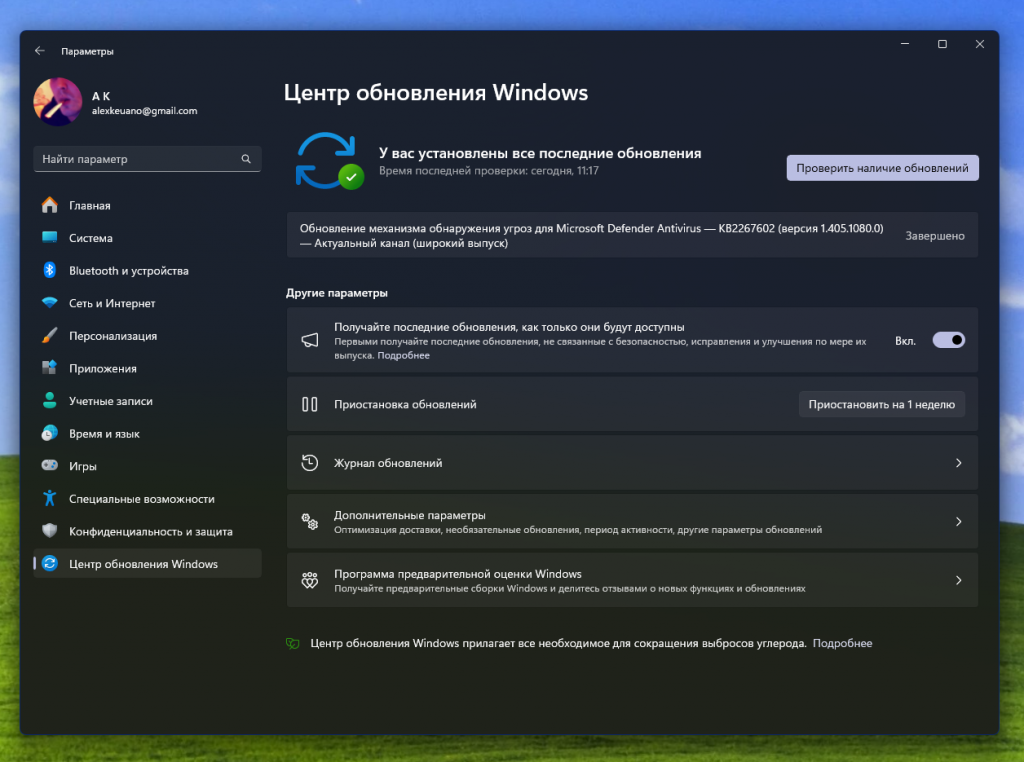Click the pause icon in Приостановка обновлений
1024x762 pixels.
coord(310,404)
